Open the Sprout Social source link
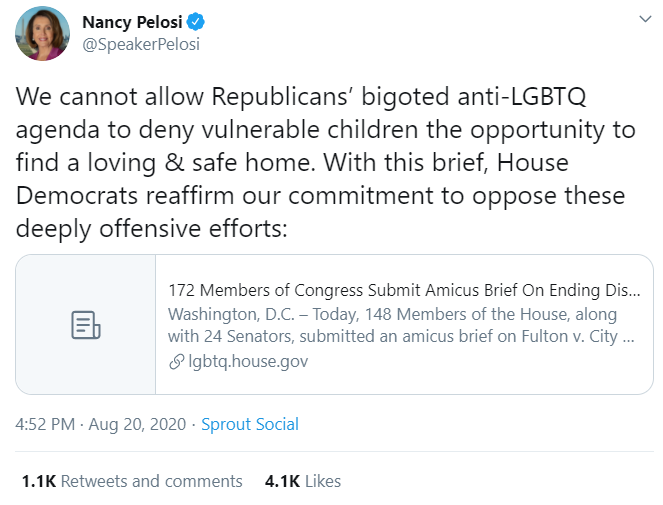663x505 pixels. pyautogui.click(x=250, y=424)
